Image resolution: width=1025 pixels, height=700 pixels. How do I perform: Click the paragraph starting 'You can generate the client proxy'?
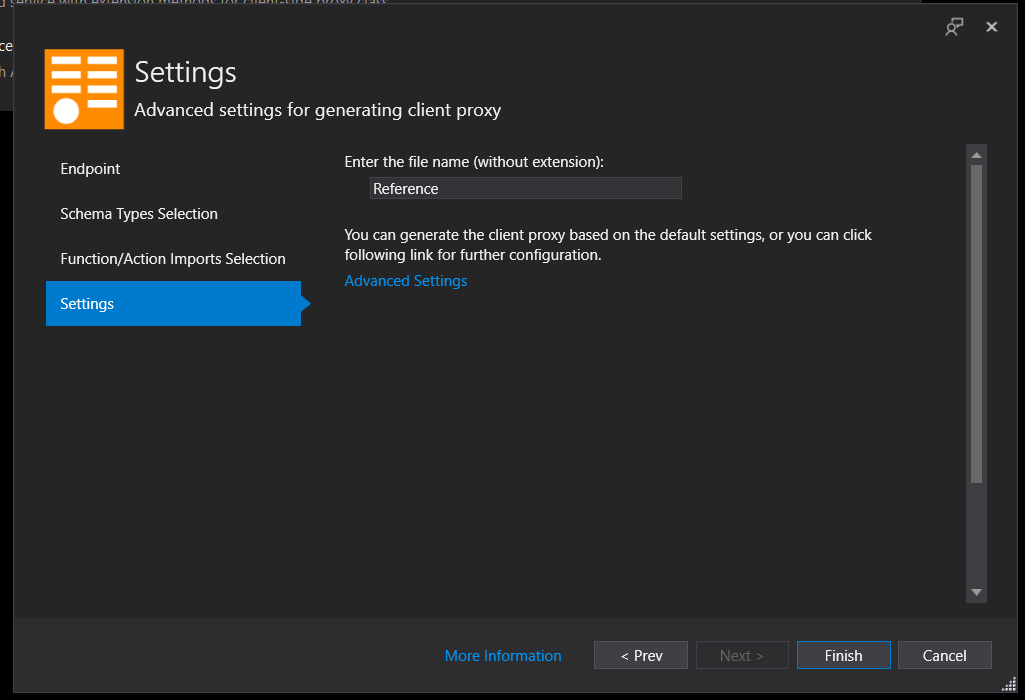(608, 244)
